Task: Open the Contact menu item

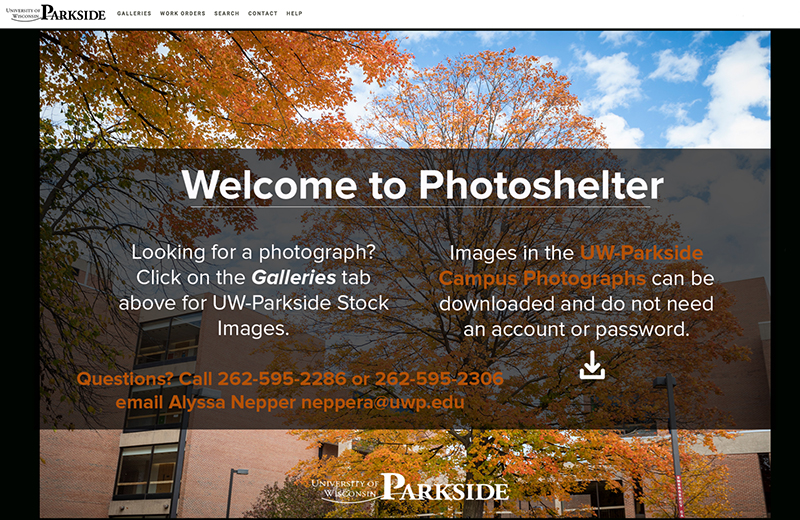Action: point(263,13)
